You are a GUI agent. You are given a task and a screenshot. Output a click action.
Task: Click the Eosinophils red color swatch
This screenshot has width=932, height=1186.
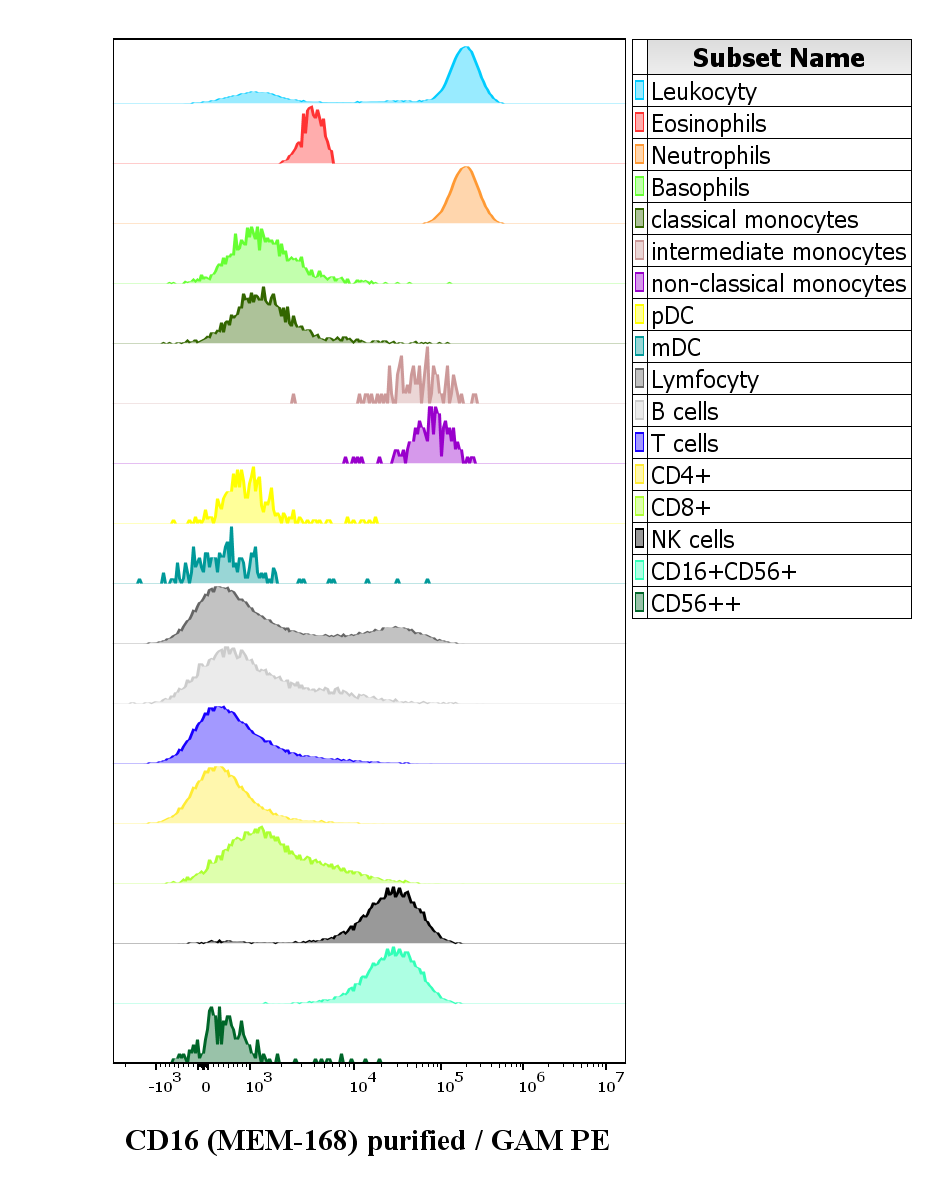pos(640,123)
